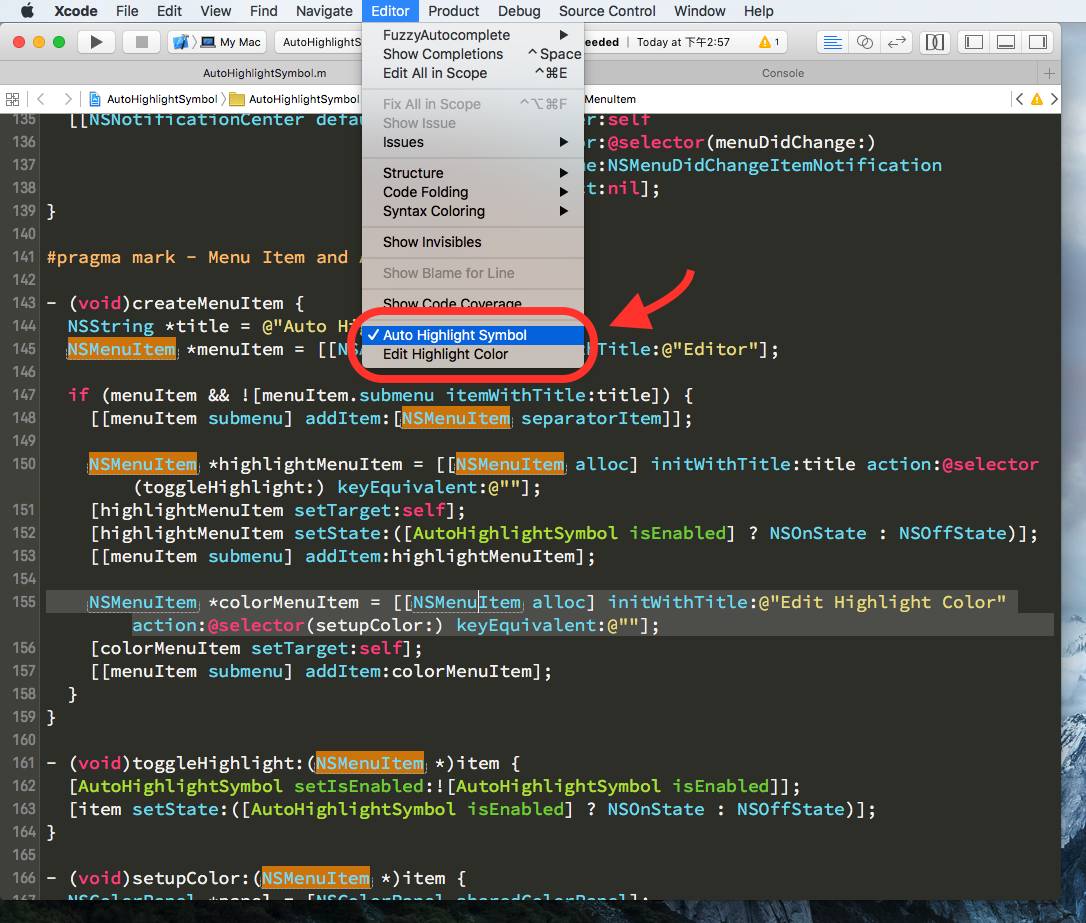The width and height of the screenshot is (1086, 923).
Task: Open the related items grid menu
Action: coord(13,99)
